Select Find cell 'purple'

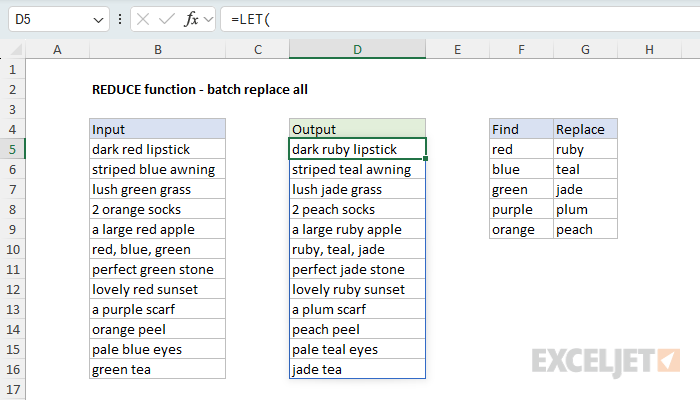click(521, 209)
